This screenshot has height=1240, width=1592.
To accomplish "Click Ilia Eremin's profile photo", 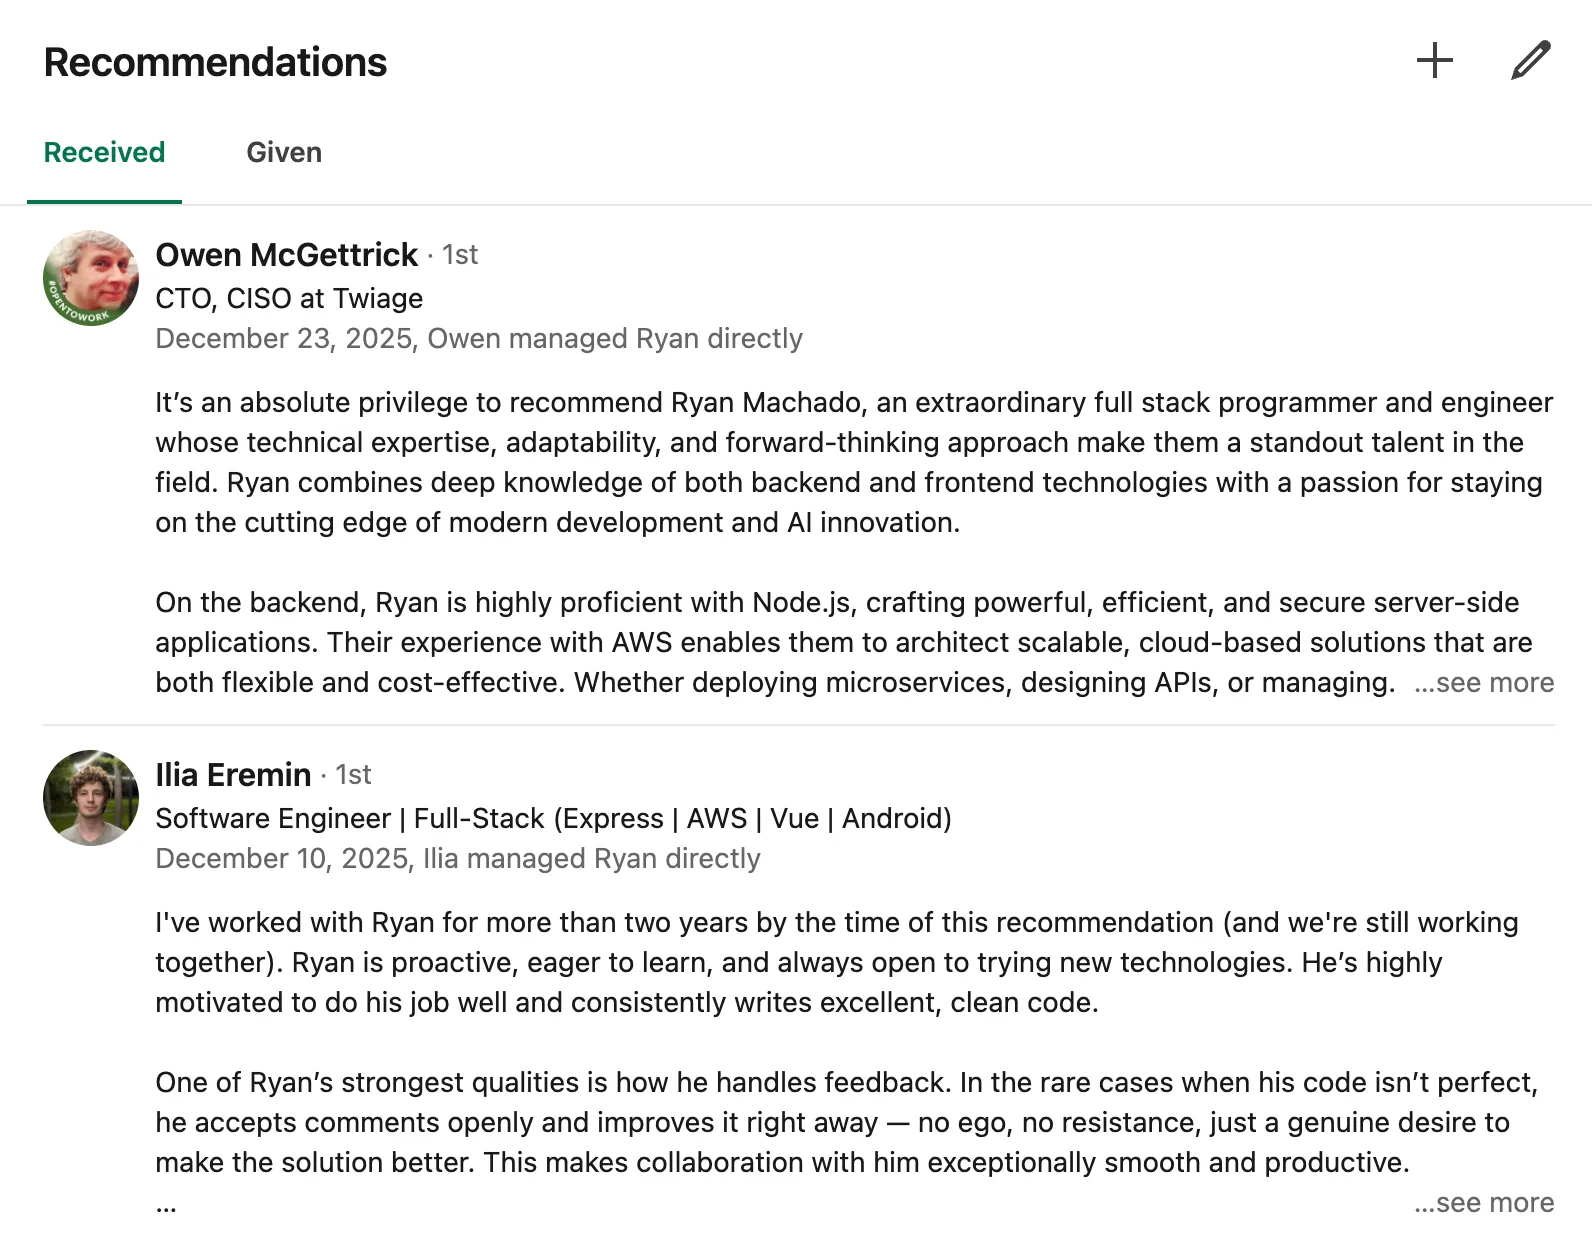I will click(x=91, y=797).
